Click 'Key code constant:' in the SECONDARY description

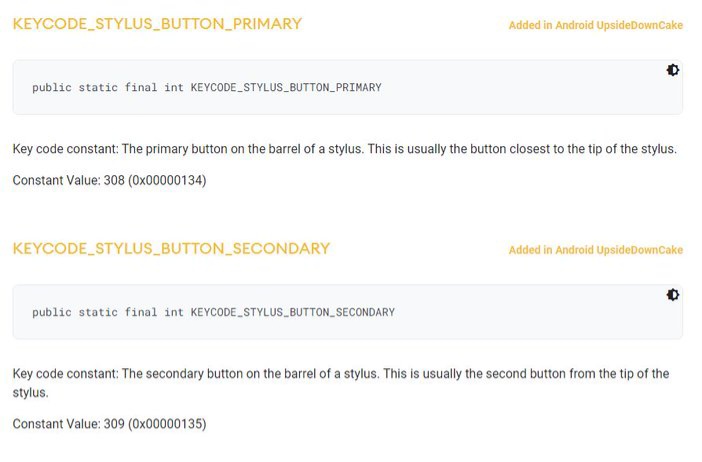[64, 374]
